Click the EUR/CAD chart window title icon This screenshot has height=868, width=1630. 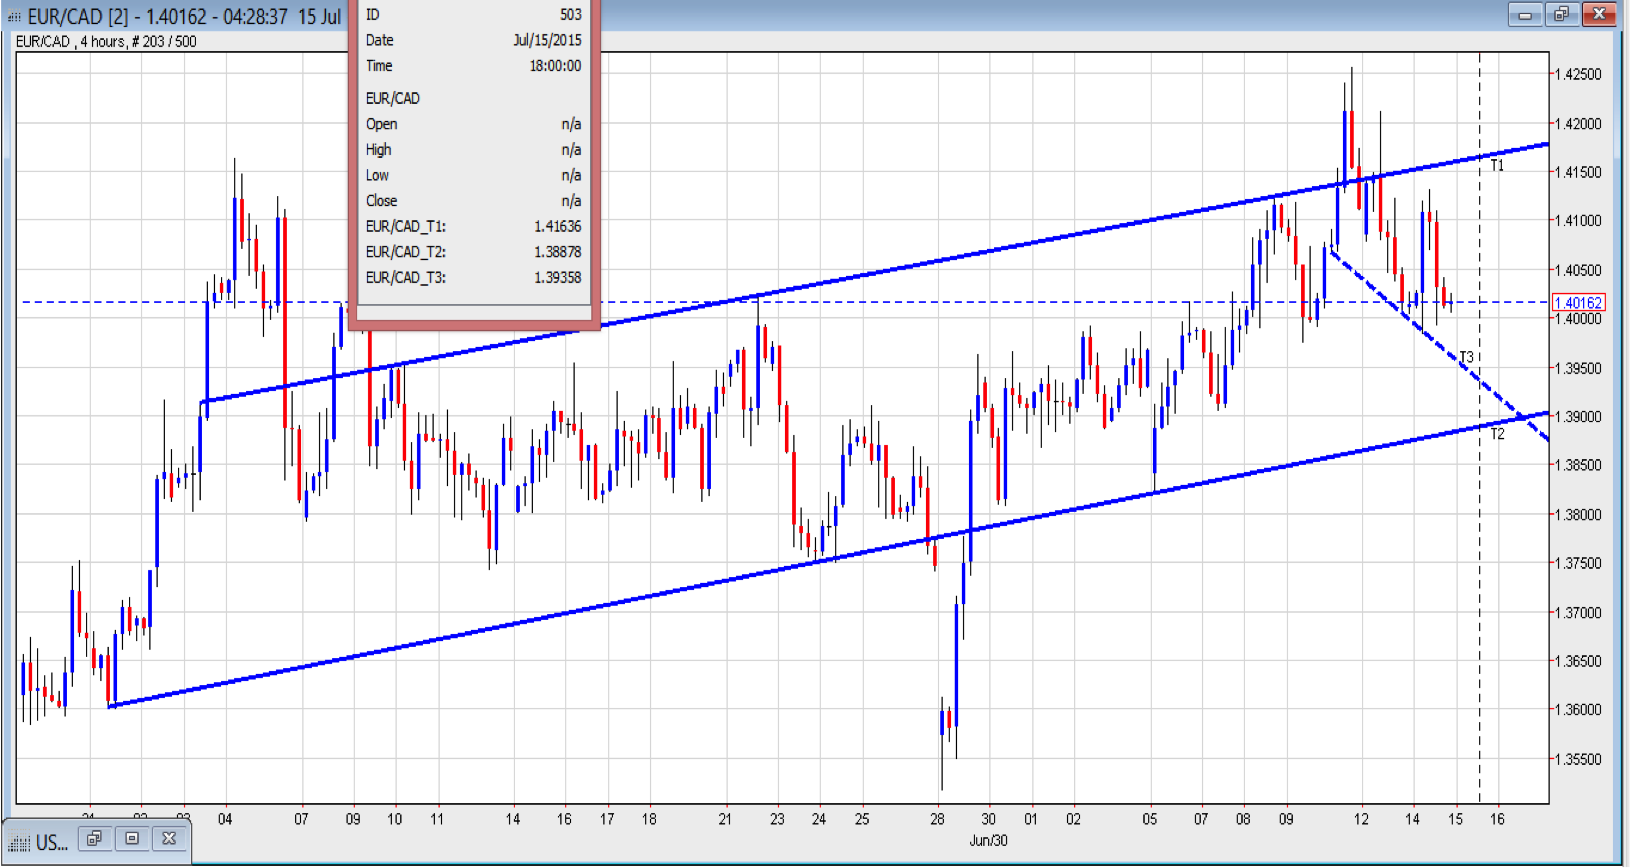tap(14, 16)
